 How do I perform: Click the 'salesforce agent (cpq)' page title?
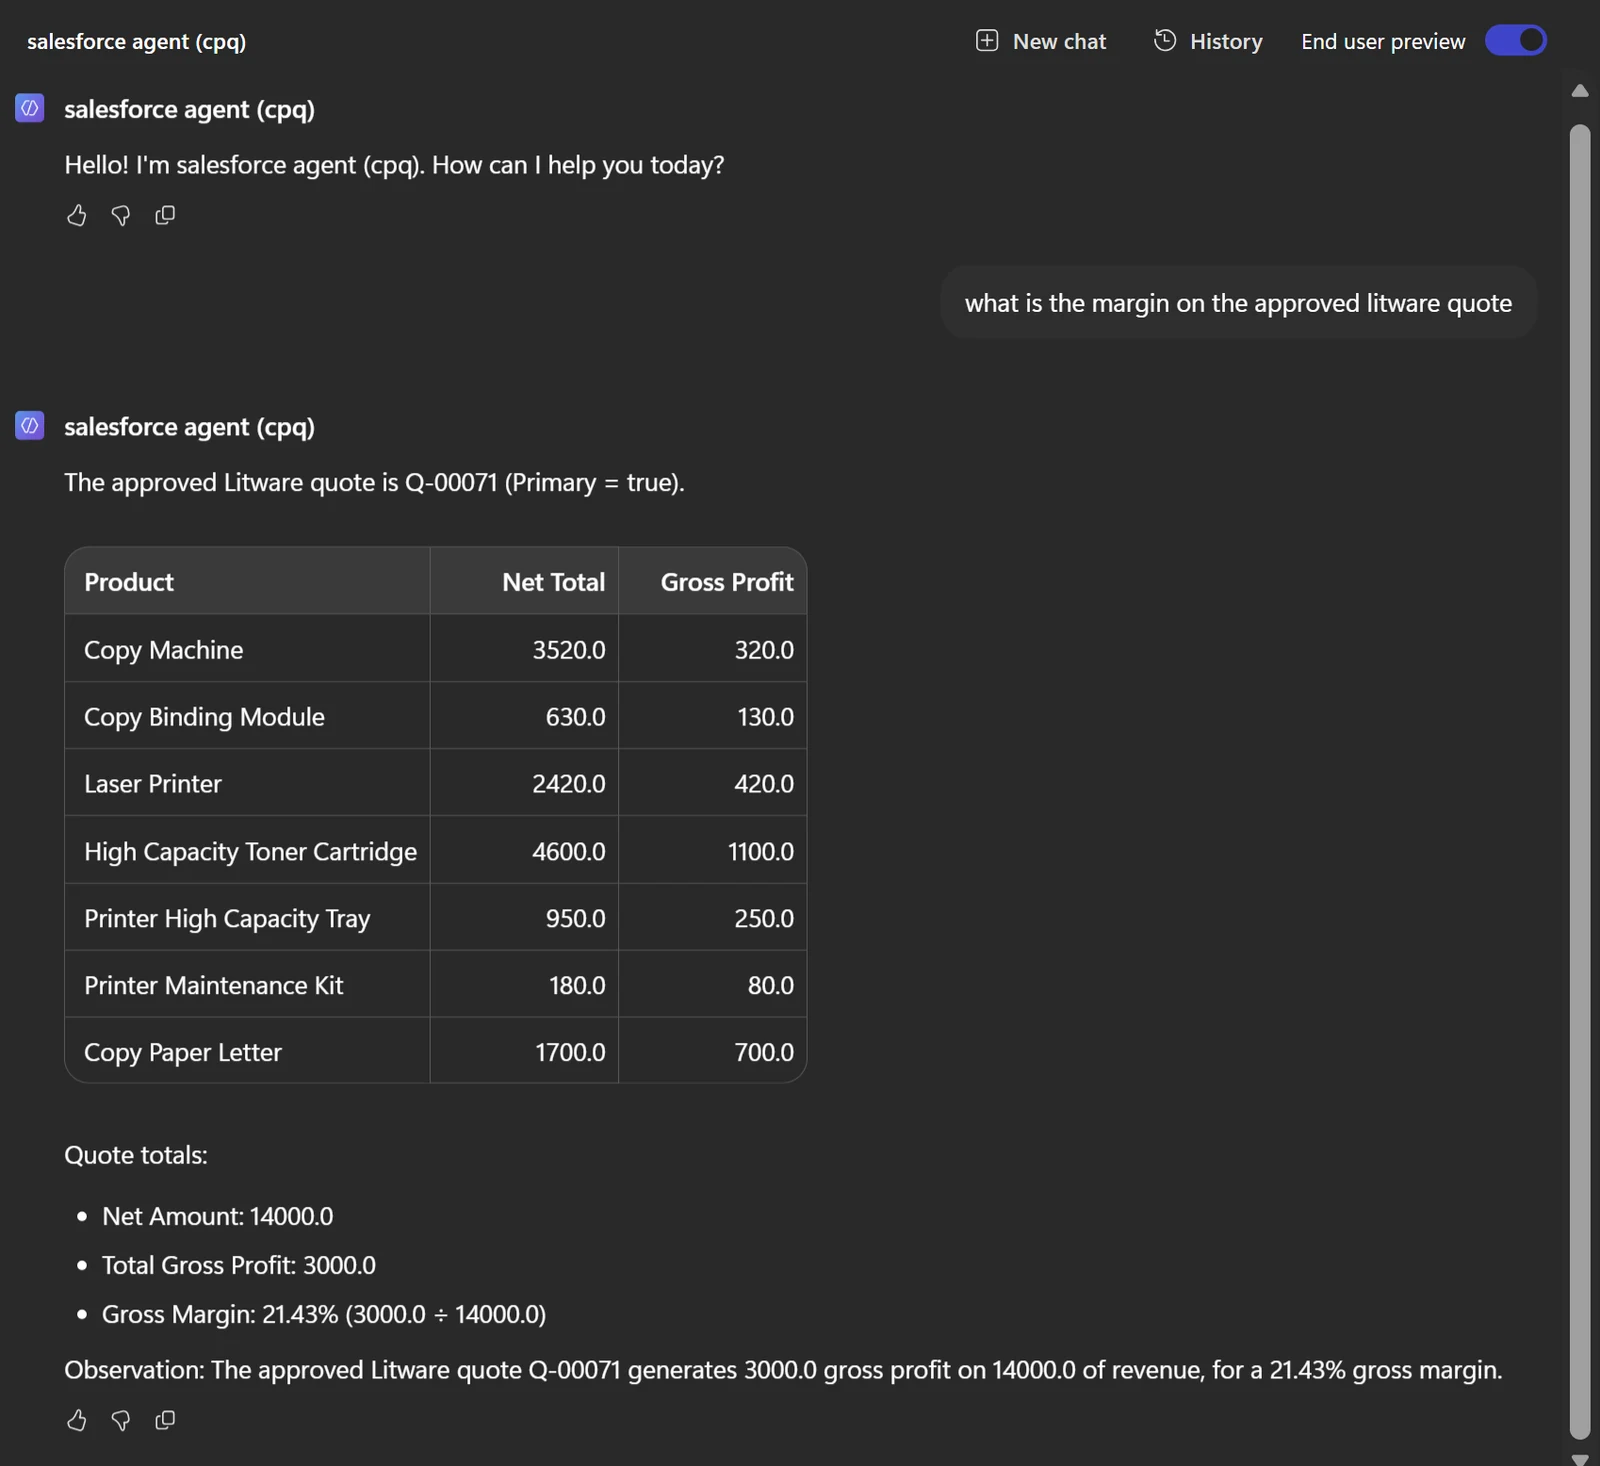[x=136, y=41]
